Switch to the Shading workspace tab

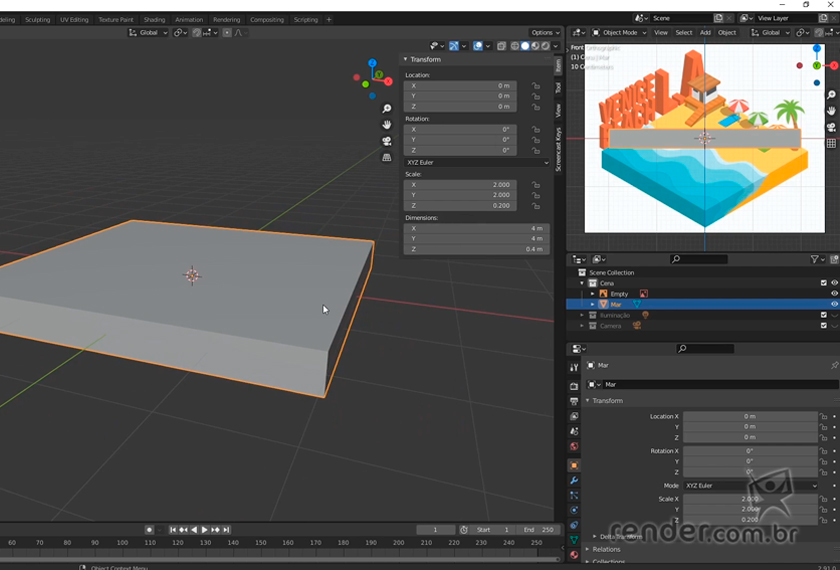[154, 19]
